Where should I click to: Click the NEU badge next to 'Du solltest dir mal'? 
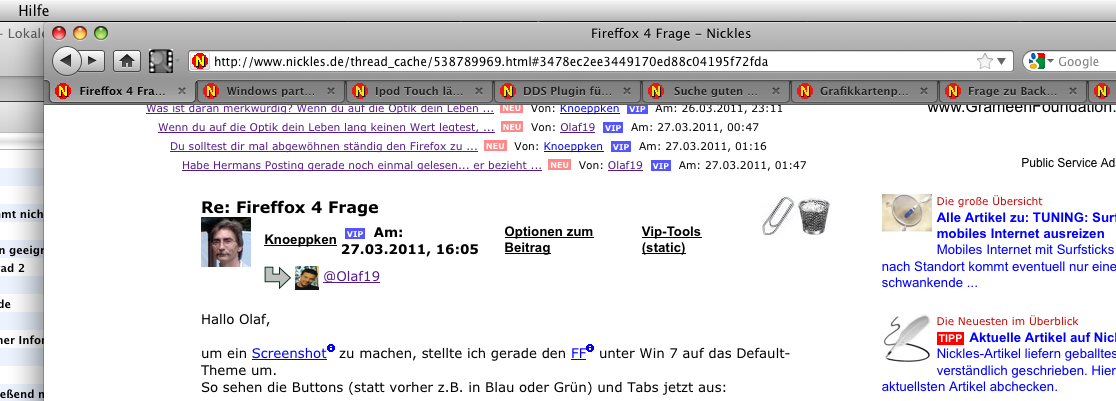click(495, 147)
